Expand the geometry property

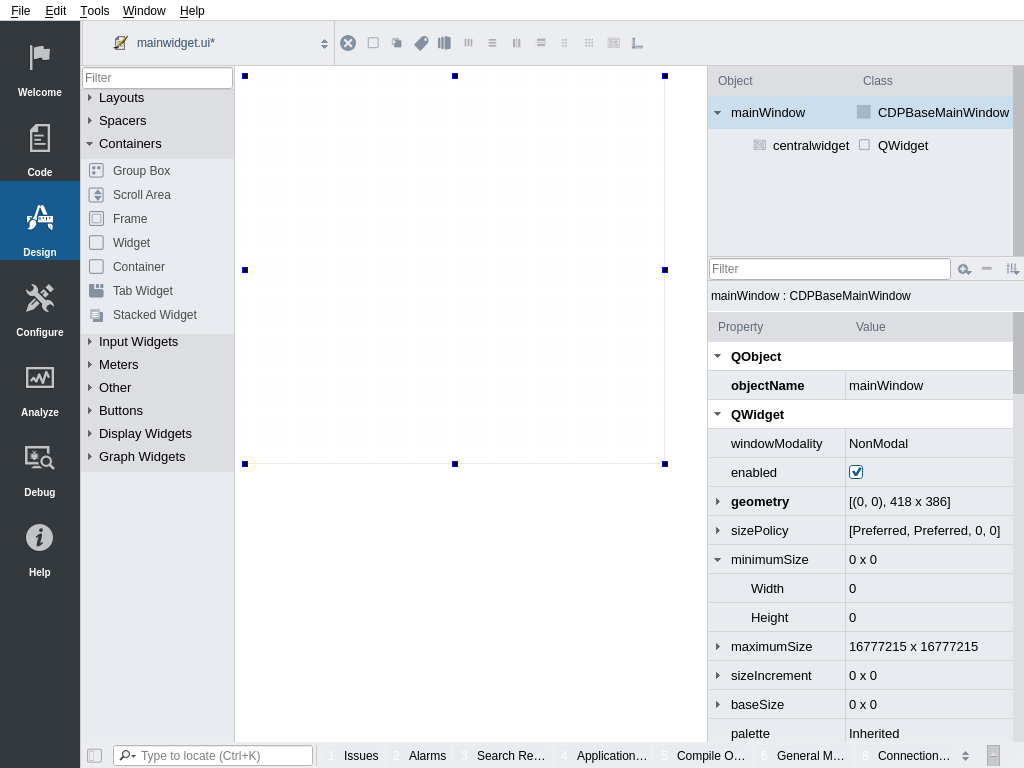pyautogui.click(x=718, y=502)
